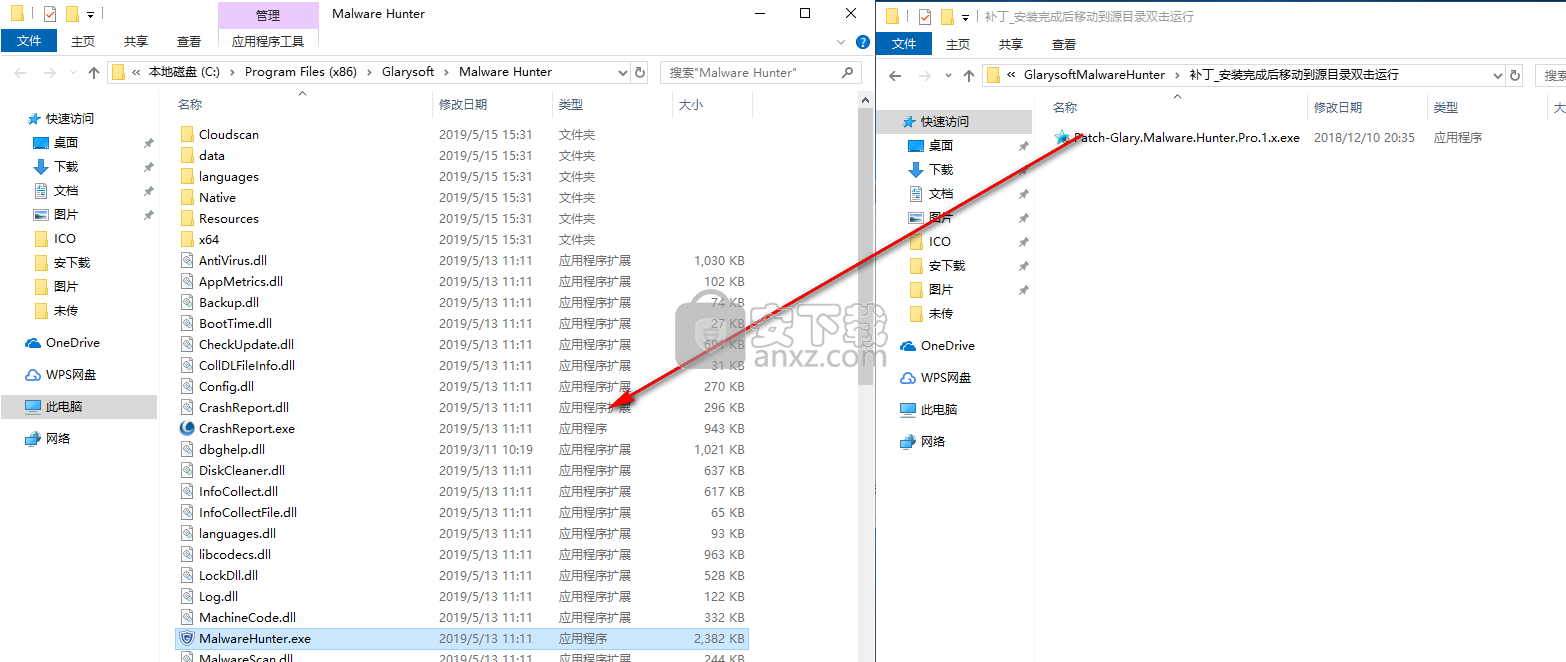Image resolution: width=1566 pixels, height=662 pixels.
Task: Open WPS网盘 in left window sidebar
Action: click(x=63, y=374)
